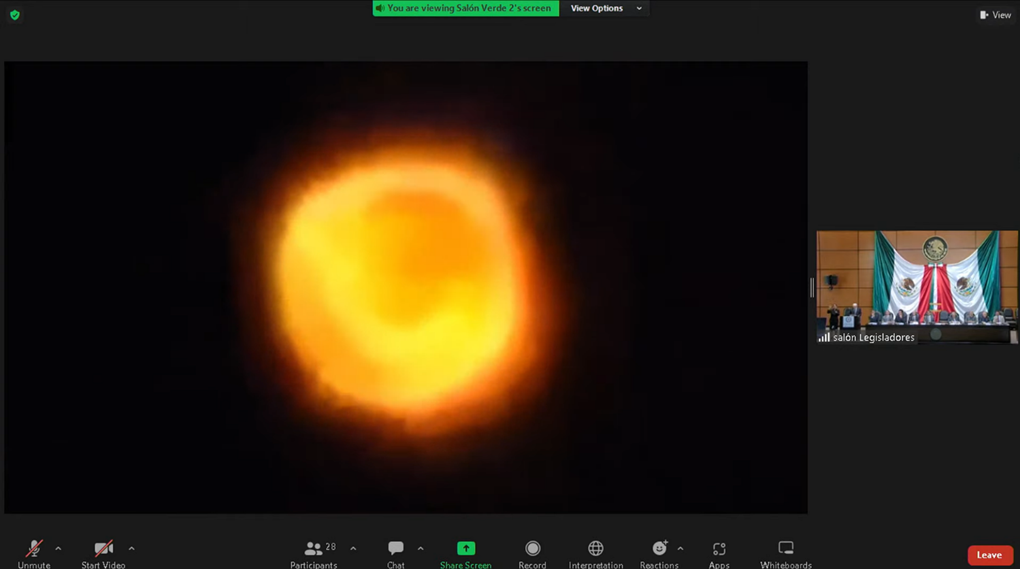The image size is (1020, 569).
Task: Select the salón Legisladores video thumbnail
Action: (916, 288)
